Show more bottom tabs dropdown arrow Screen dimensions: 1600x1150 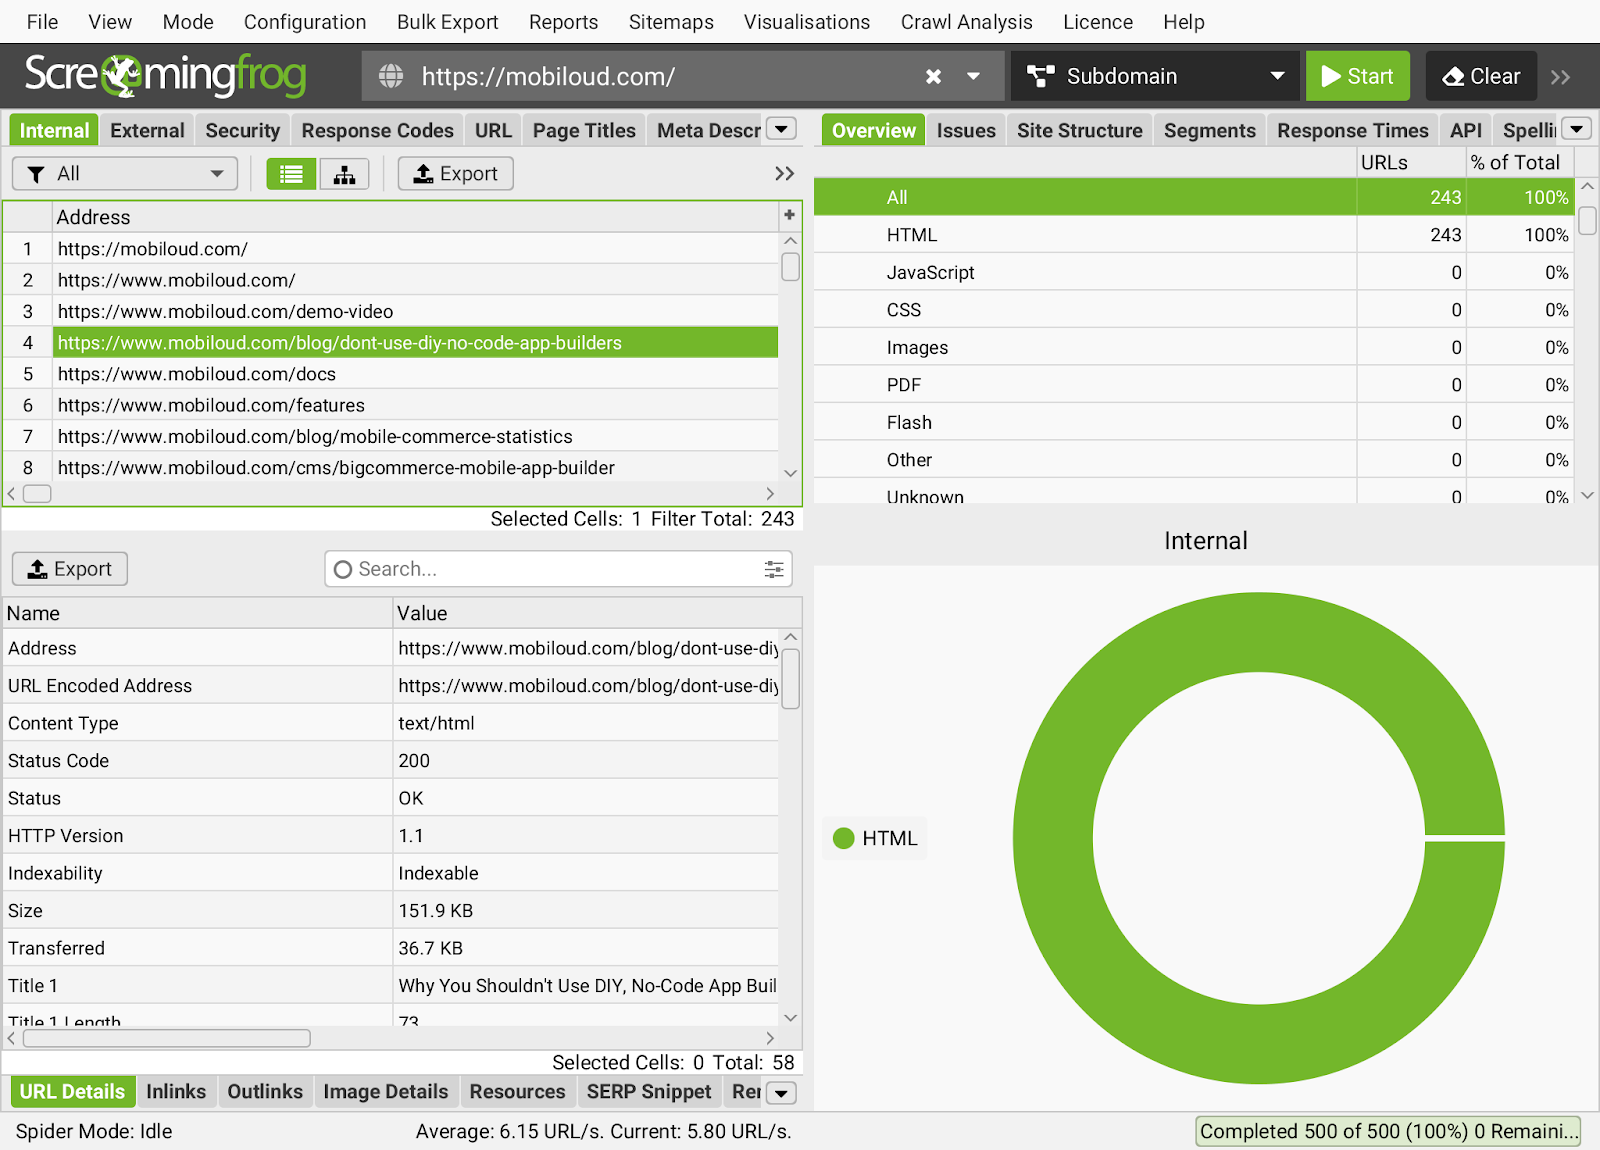click(782, 1093)
